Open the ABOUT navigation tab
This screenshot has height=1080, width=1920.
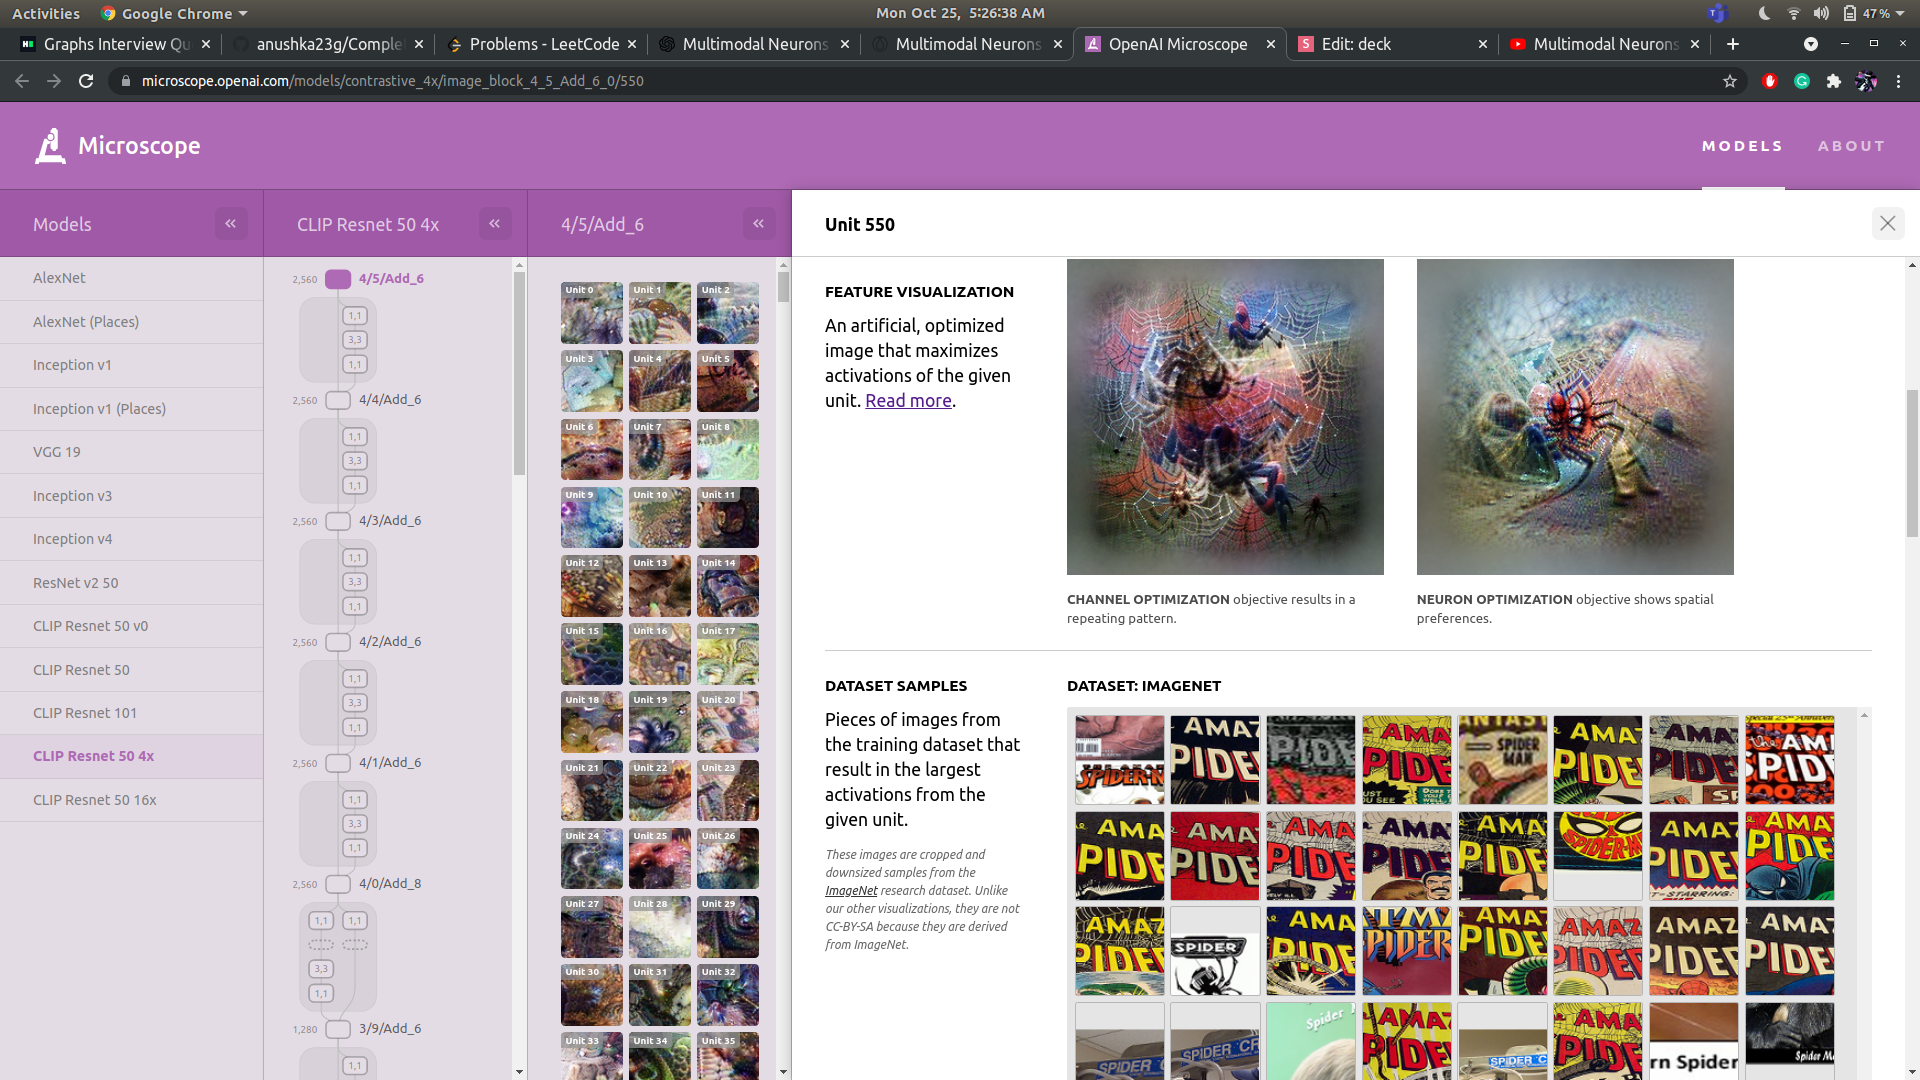(1851, 146)
